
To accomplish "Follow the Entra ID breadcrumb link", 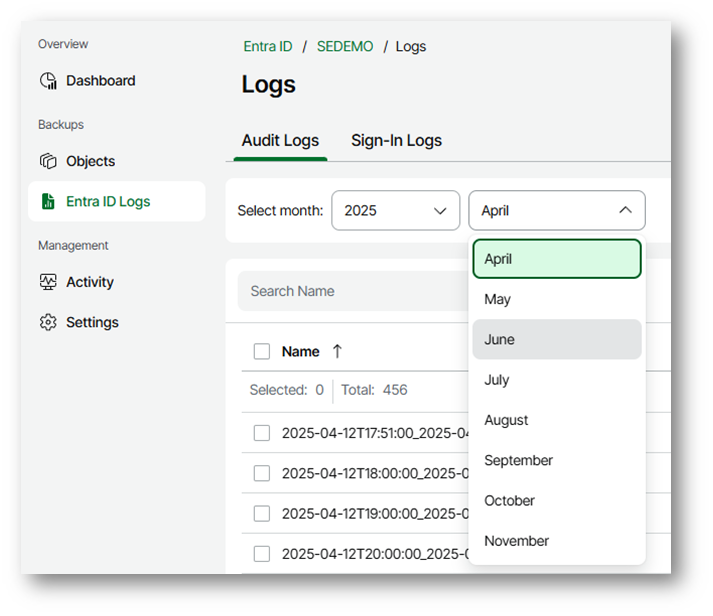I will pyautogui.click(x=268, y=47).
